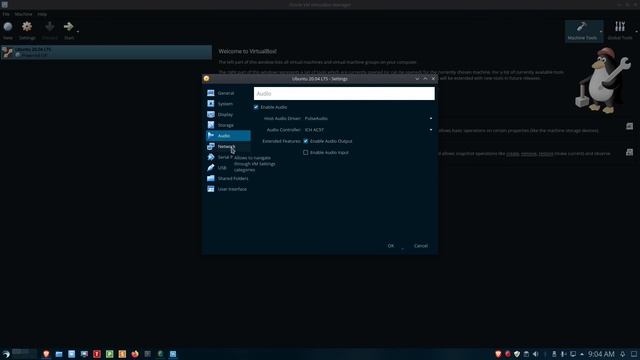Open Global Tools in the manager window
Viewport: 640px width, 360px height.
(x=620, y=31)
